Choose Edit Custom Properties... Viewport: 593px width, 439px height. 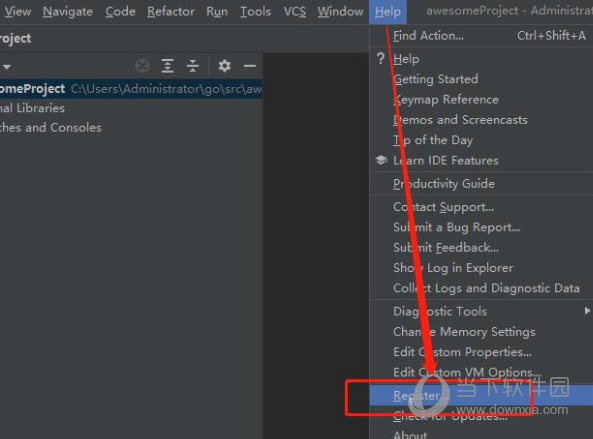coord(481,352)
